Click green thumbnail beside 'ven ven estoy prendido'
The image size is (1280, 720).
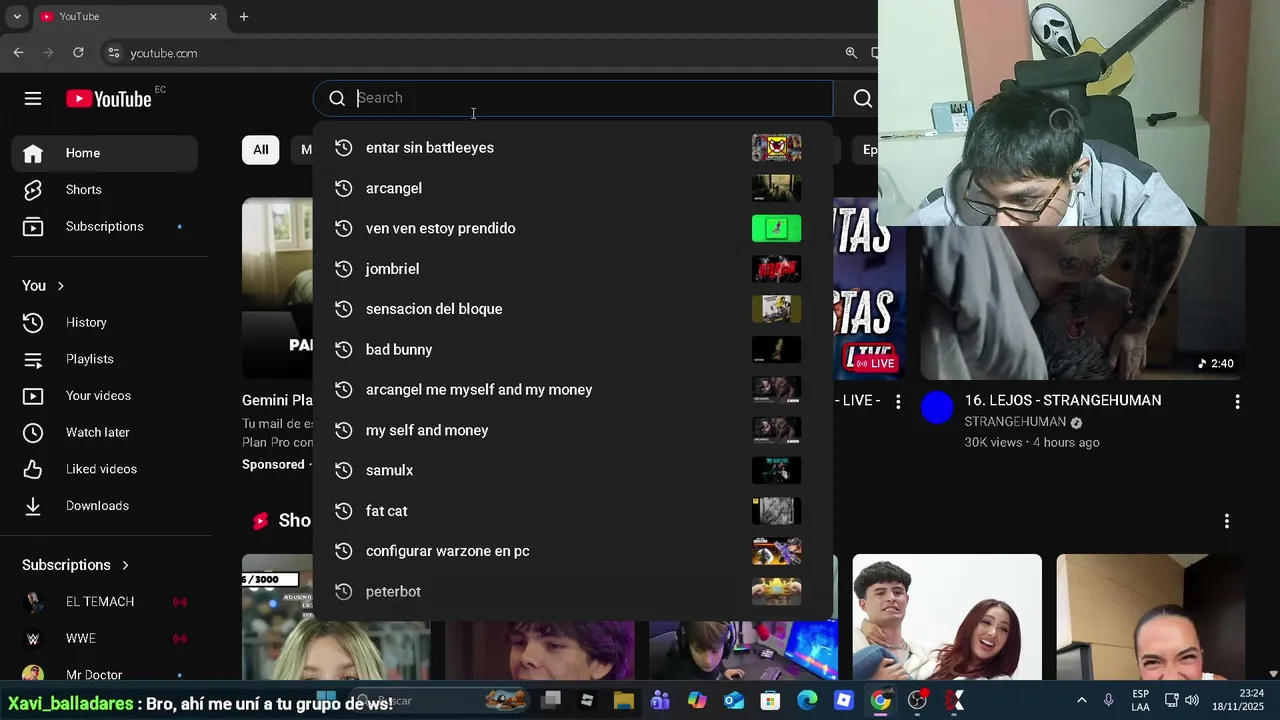pyautogui.click(x=776, y=228)
